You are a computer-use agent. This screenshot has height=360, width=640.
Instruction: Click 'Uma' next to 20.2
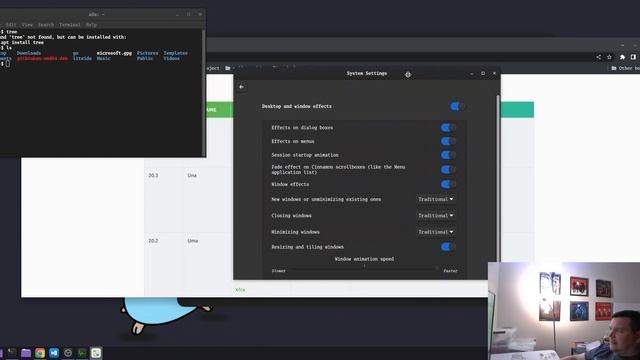[x=193, y=241]
